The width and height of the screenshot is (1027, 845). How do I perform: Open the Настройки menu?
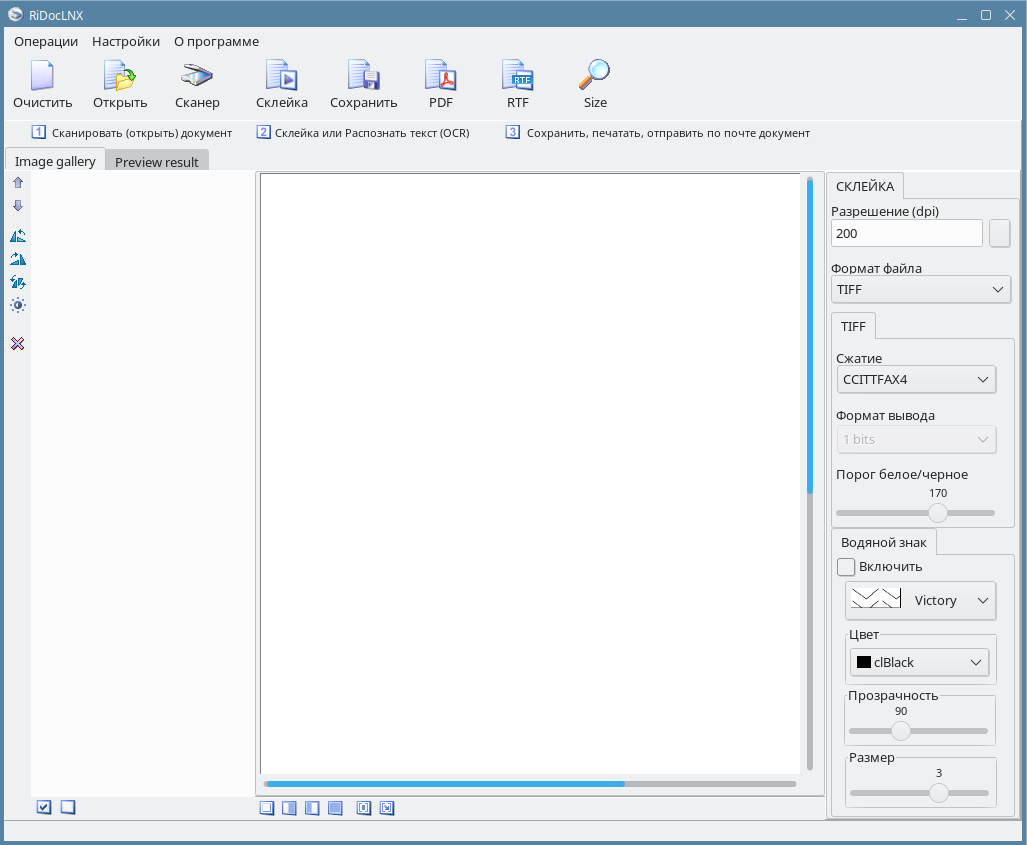(x=126, y=42)
